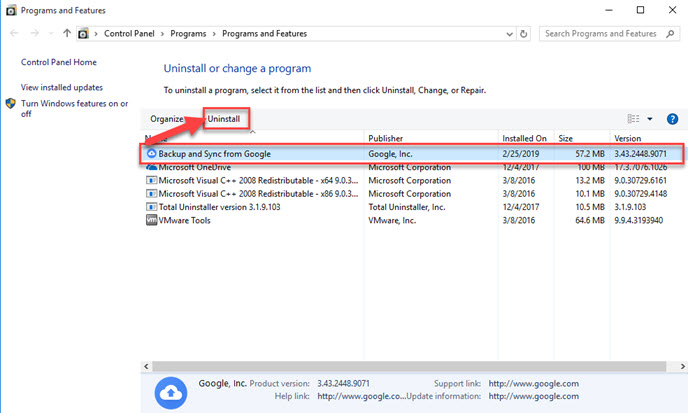Click Uninstall in the toolbar
688x413 pixels.
224,119
